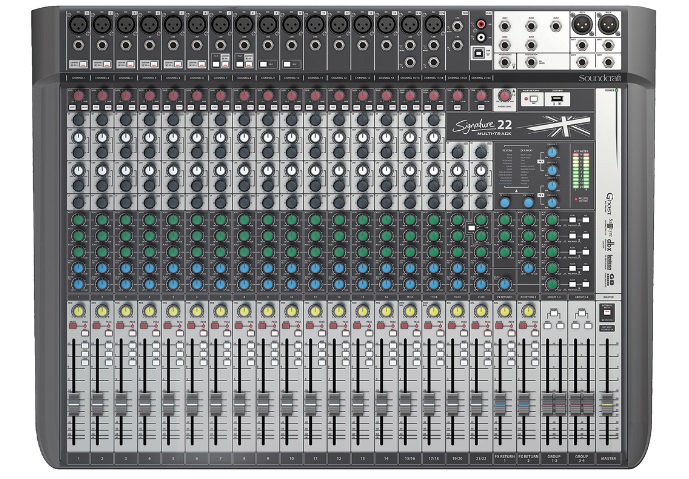Toggle the red mute button on channel 8
This screenshot has width=689, height=479.
(243, 327)
